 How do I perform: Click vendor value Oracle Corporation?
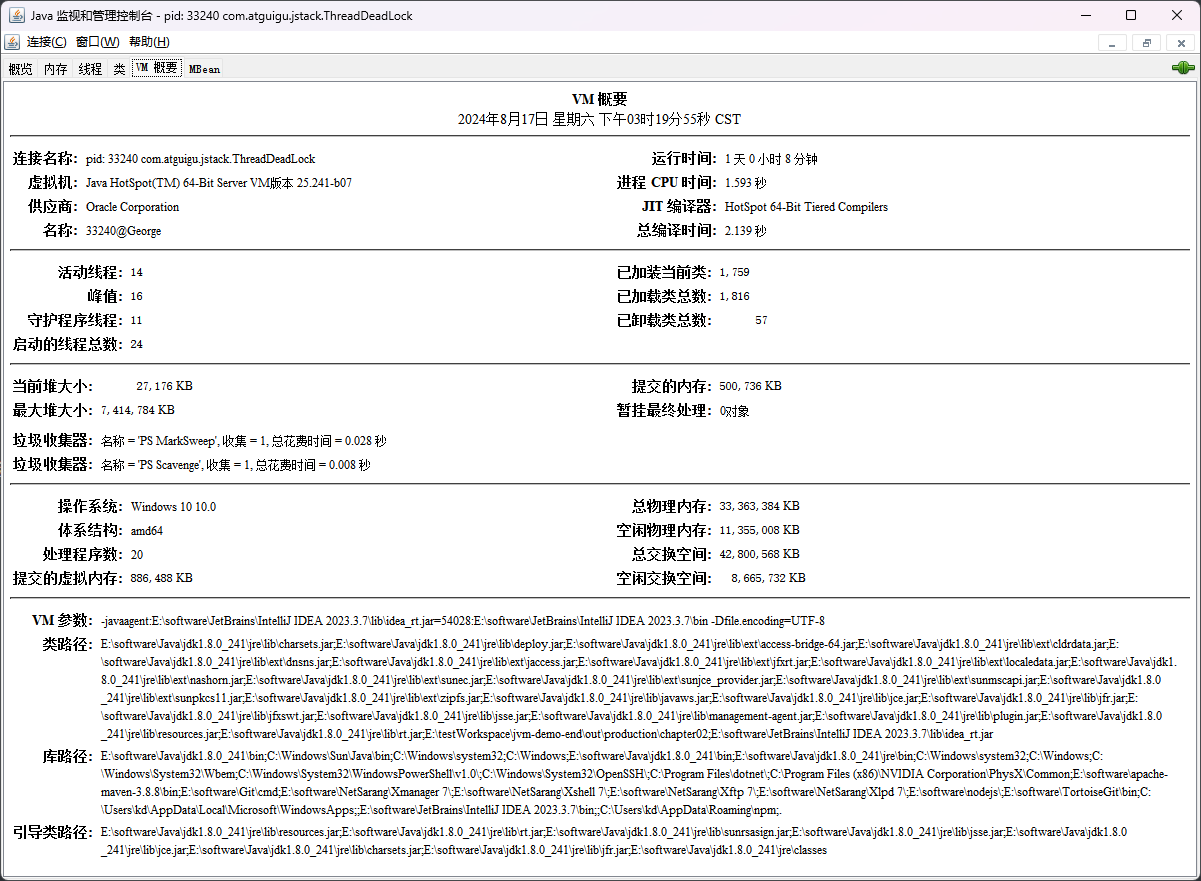point(132,207)
